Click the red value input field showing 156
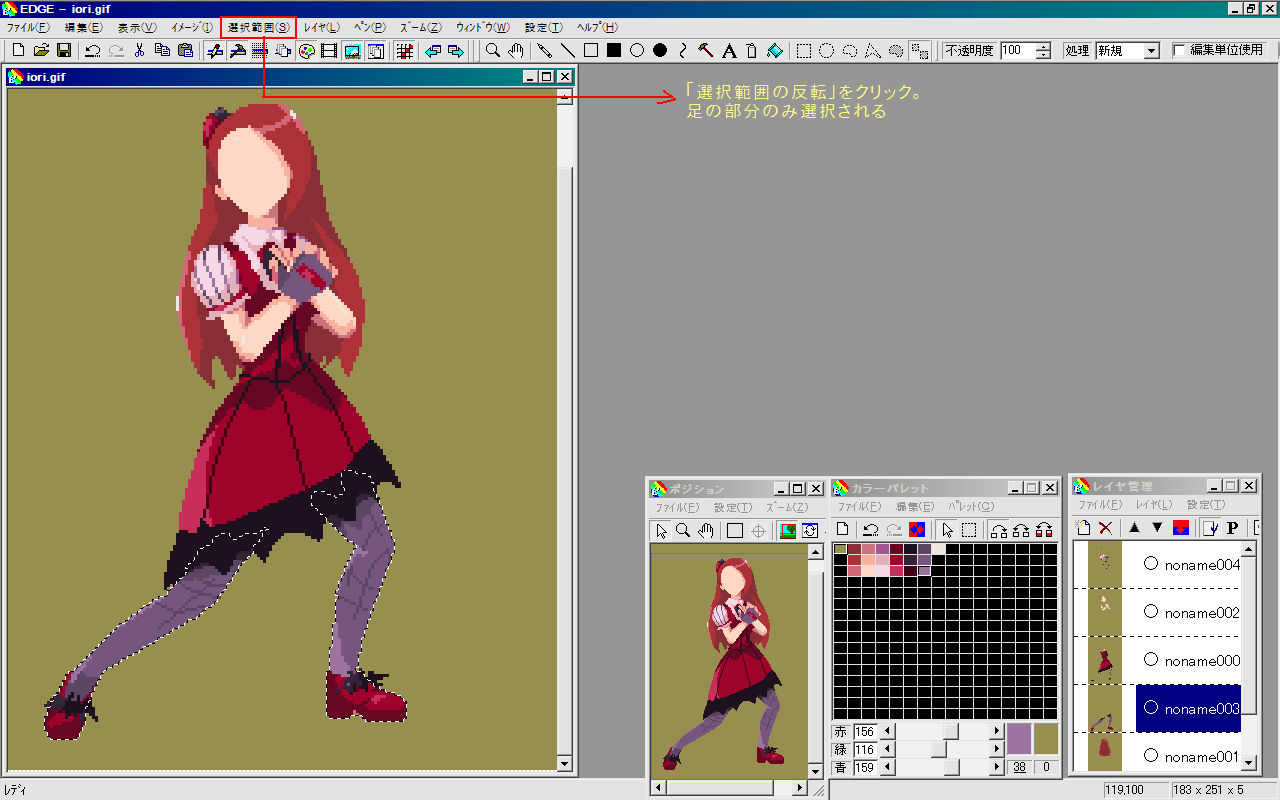Viewport: 1280px width, 800px height. click(x=864, y=732)
